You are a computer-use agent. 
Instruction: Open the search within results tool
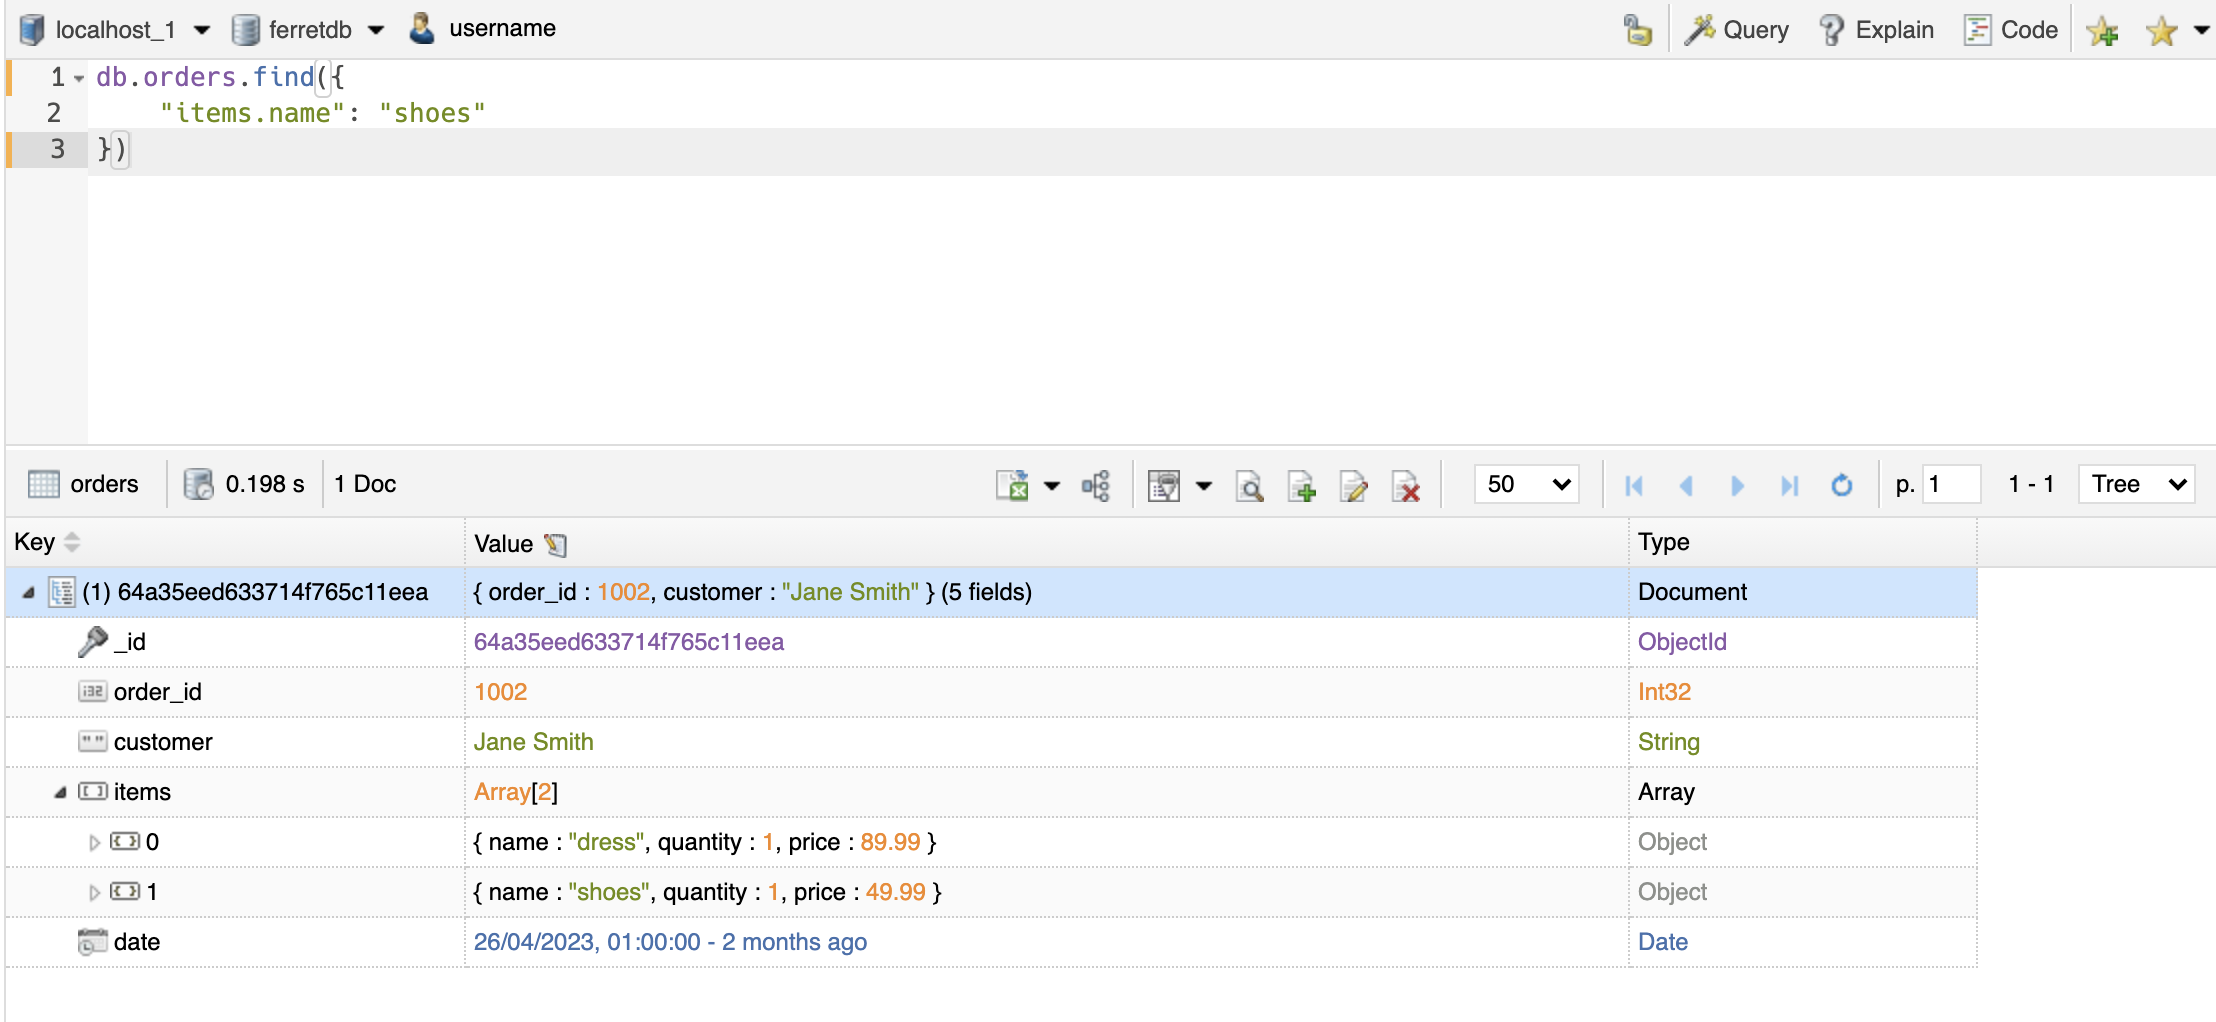pos(1250,488)
